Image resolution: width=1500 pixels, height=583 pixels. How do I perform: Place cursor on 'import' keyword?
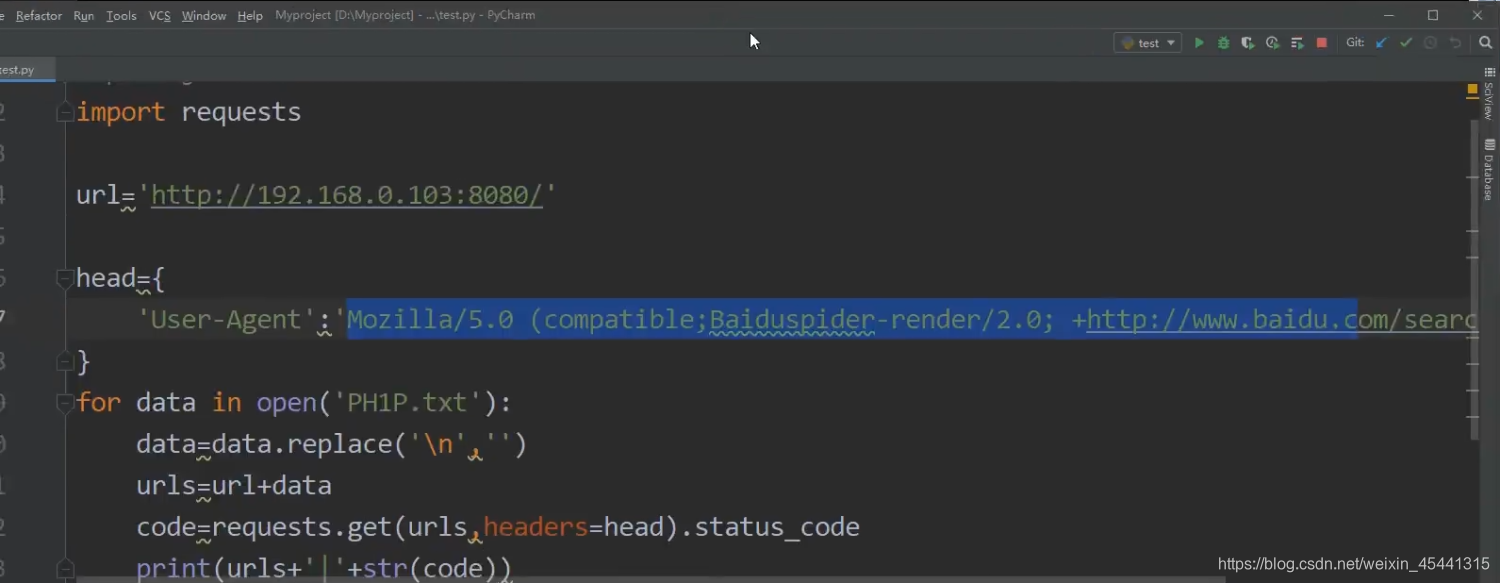coord(121,112)
